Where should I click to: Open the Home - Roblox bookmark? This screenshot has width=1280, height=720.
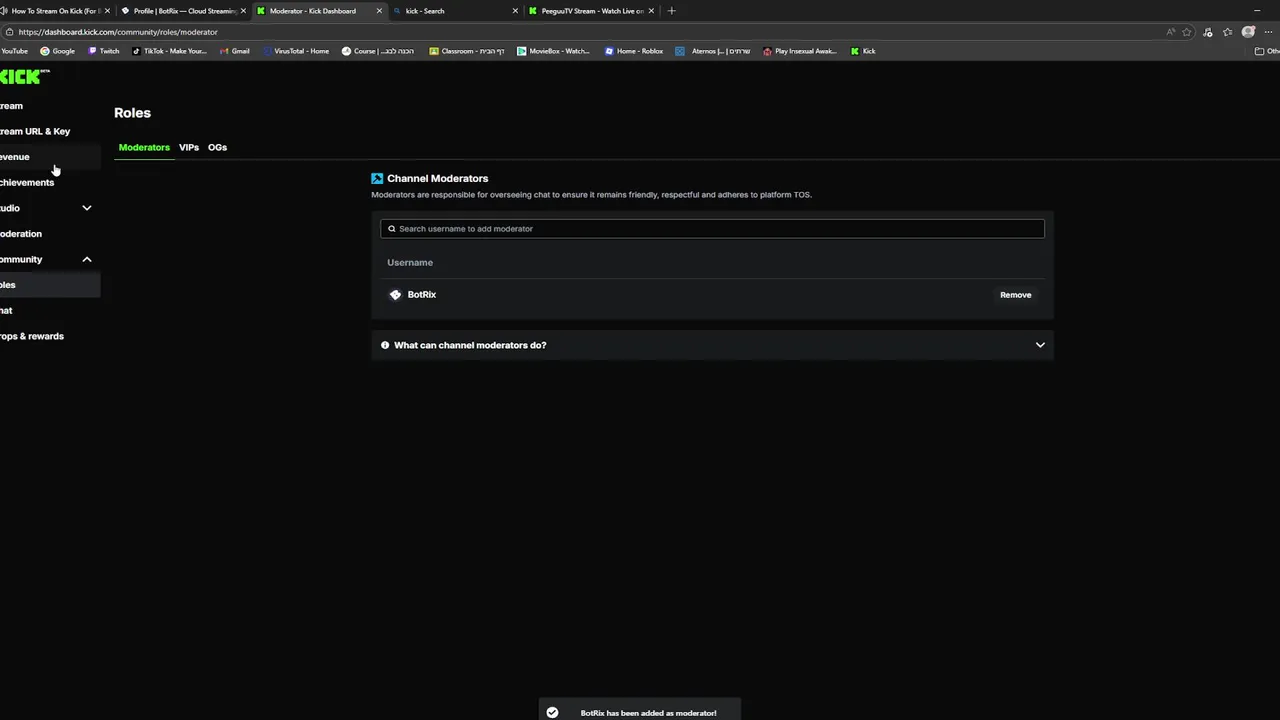click(634, 51)
